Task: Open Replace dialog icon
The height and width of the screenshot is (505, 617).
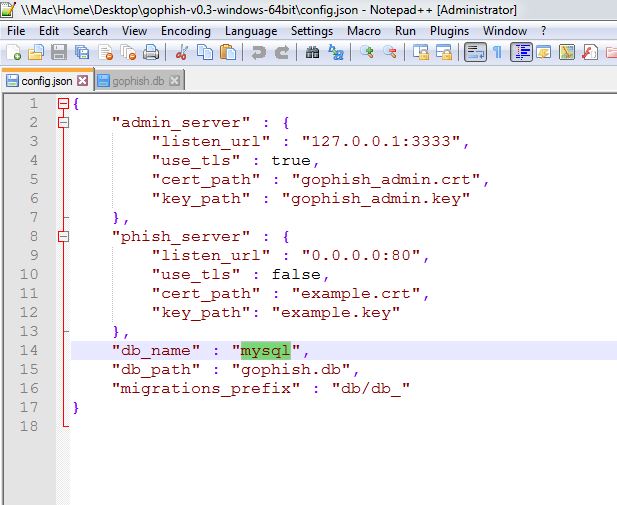Action: pyautogui.click(x=336, y=52)
